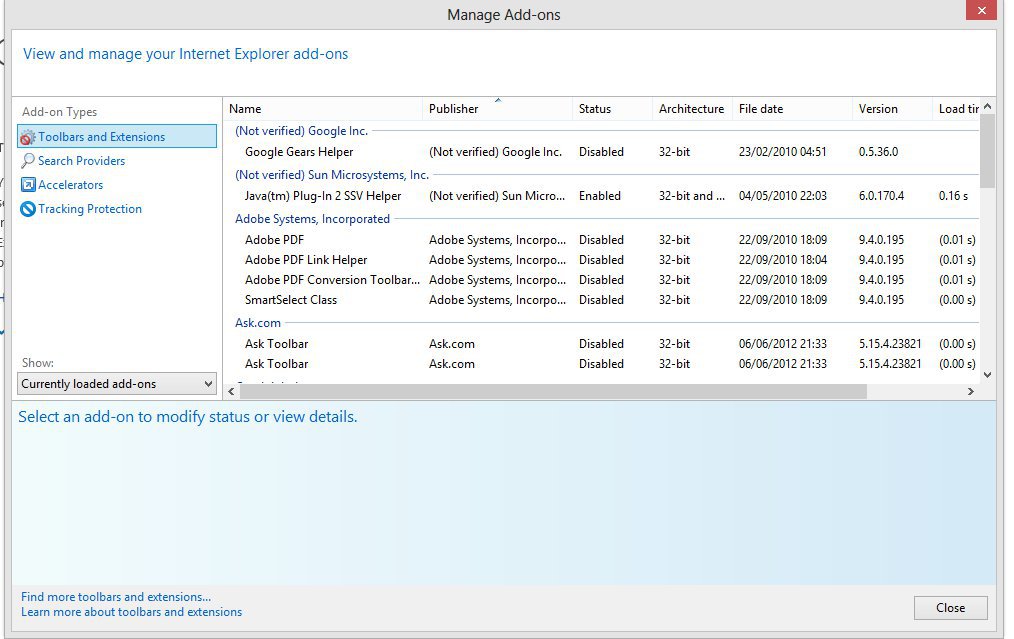Click version 0.5.36.0 cell

click(878, 152)
